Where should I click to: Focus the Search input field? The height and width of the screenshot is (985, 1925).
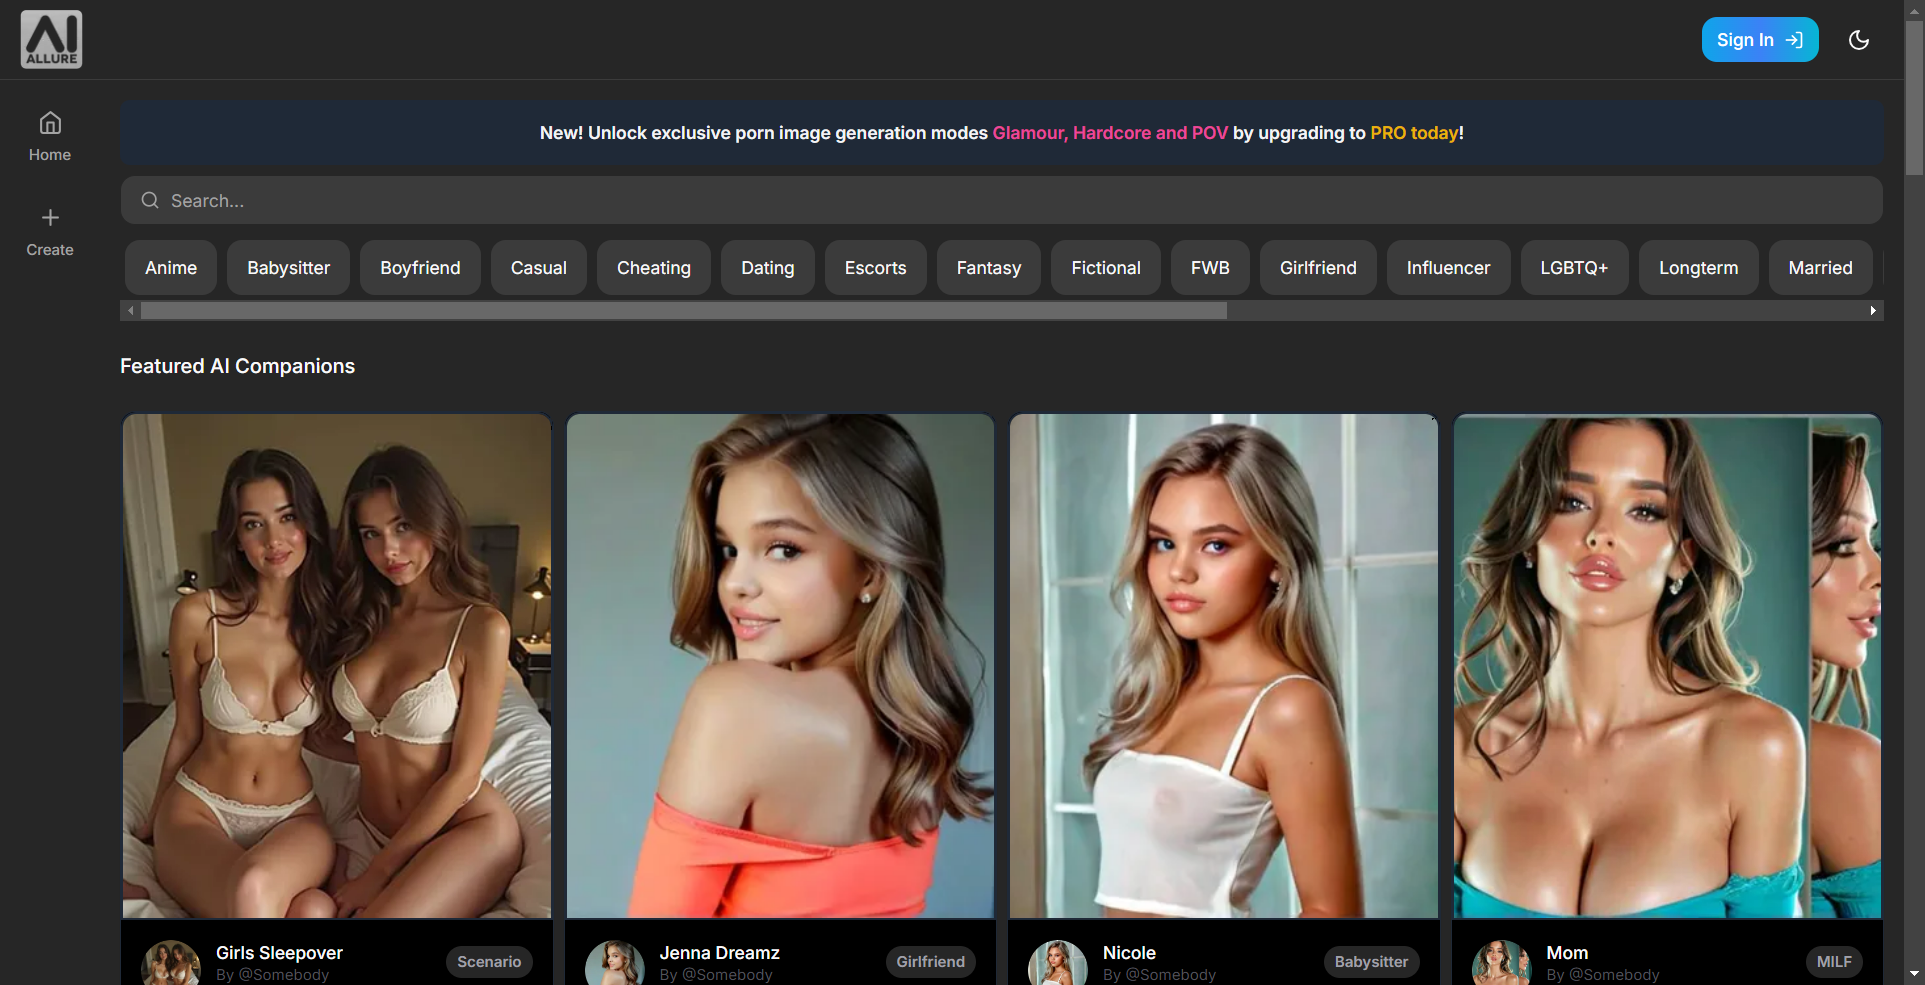(x=1001, y=200)
